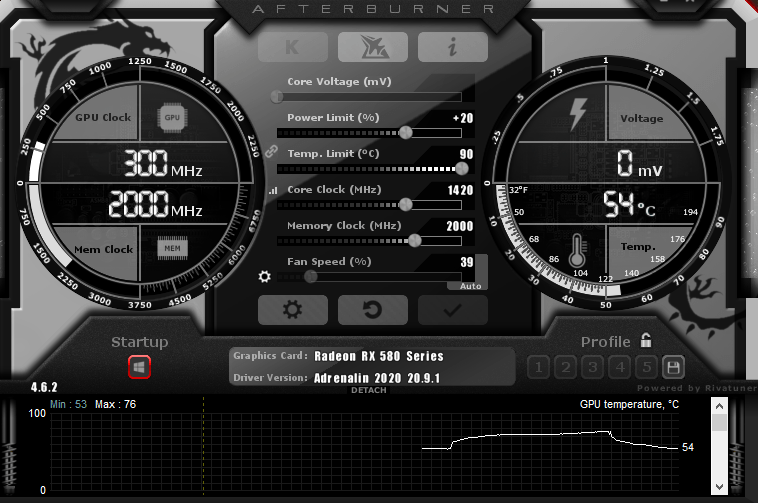This screenshot has height=503, width=758.
Task: Click the 54 °C temperature readout
Action: click(629, 204)
